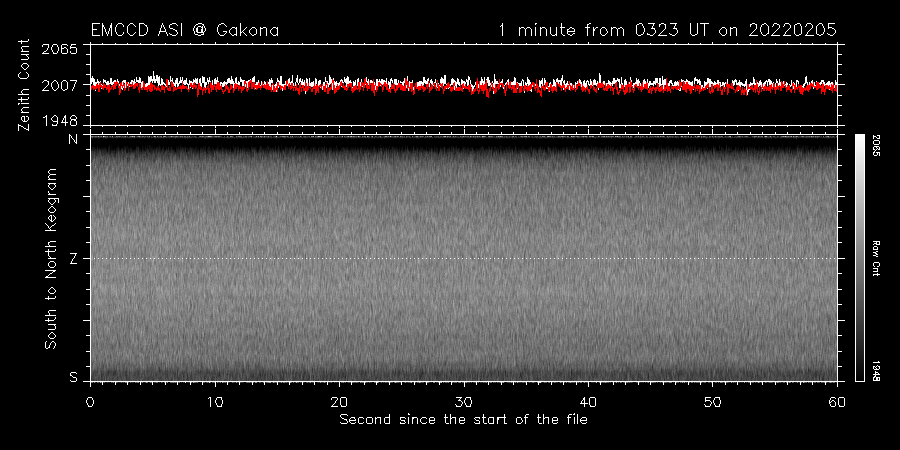Click the 'EMCCD ASI @ Gakona' title text
Screen dimensions: 900x450
tap(185, 30)
